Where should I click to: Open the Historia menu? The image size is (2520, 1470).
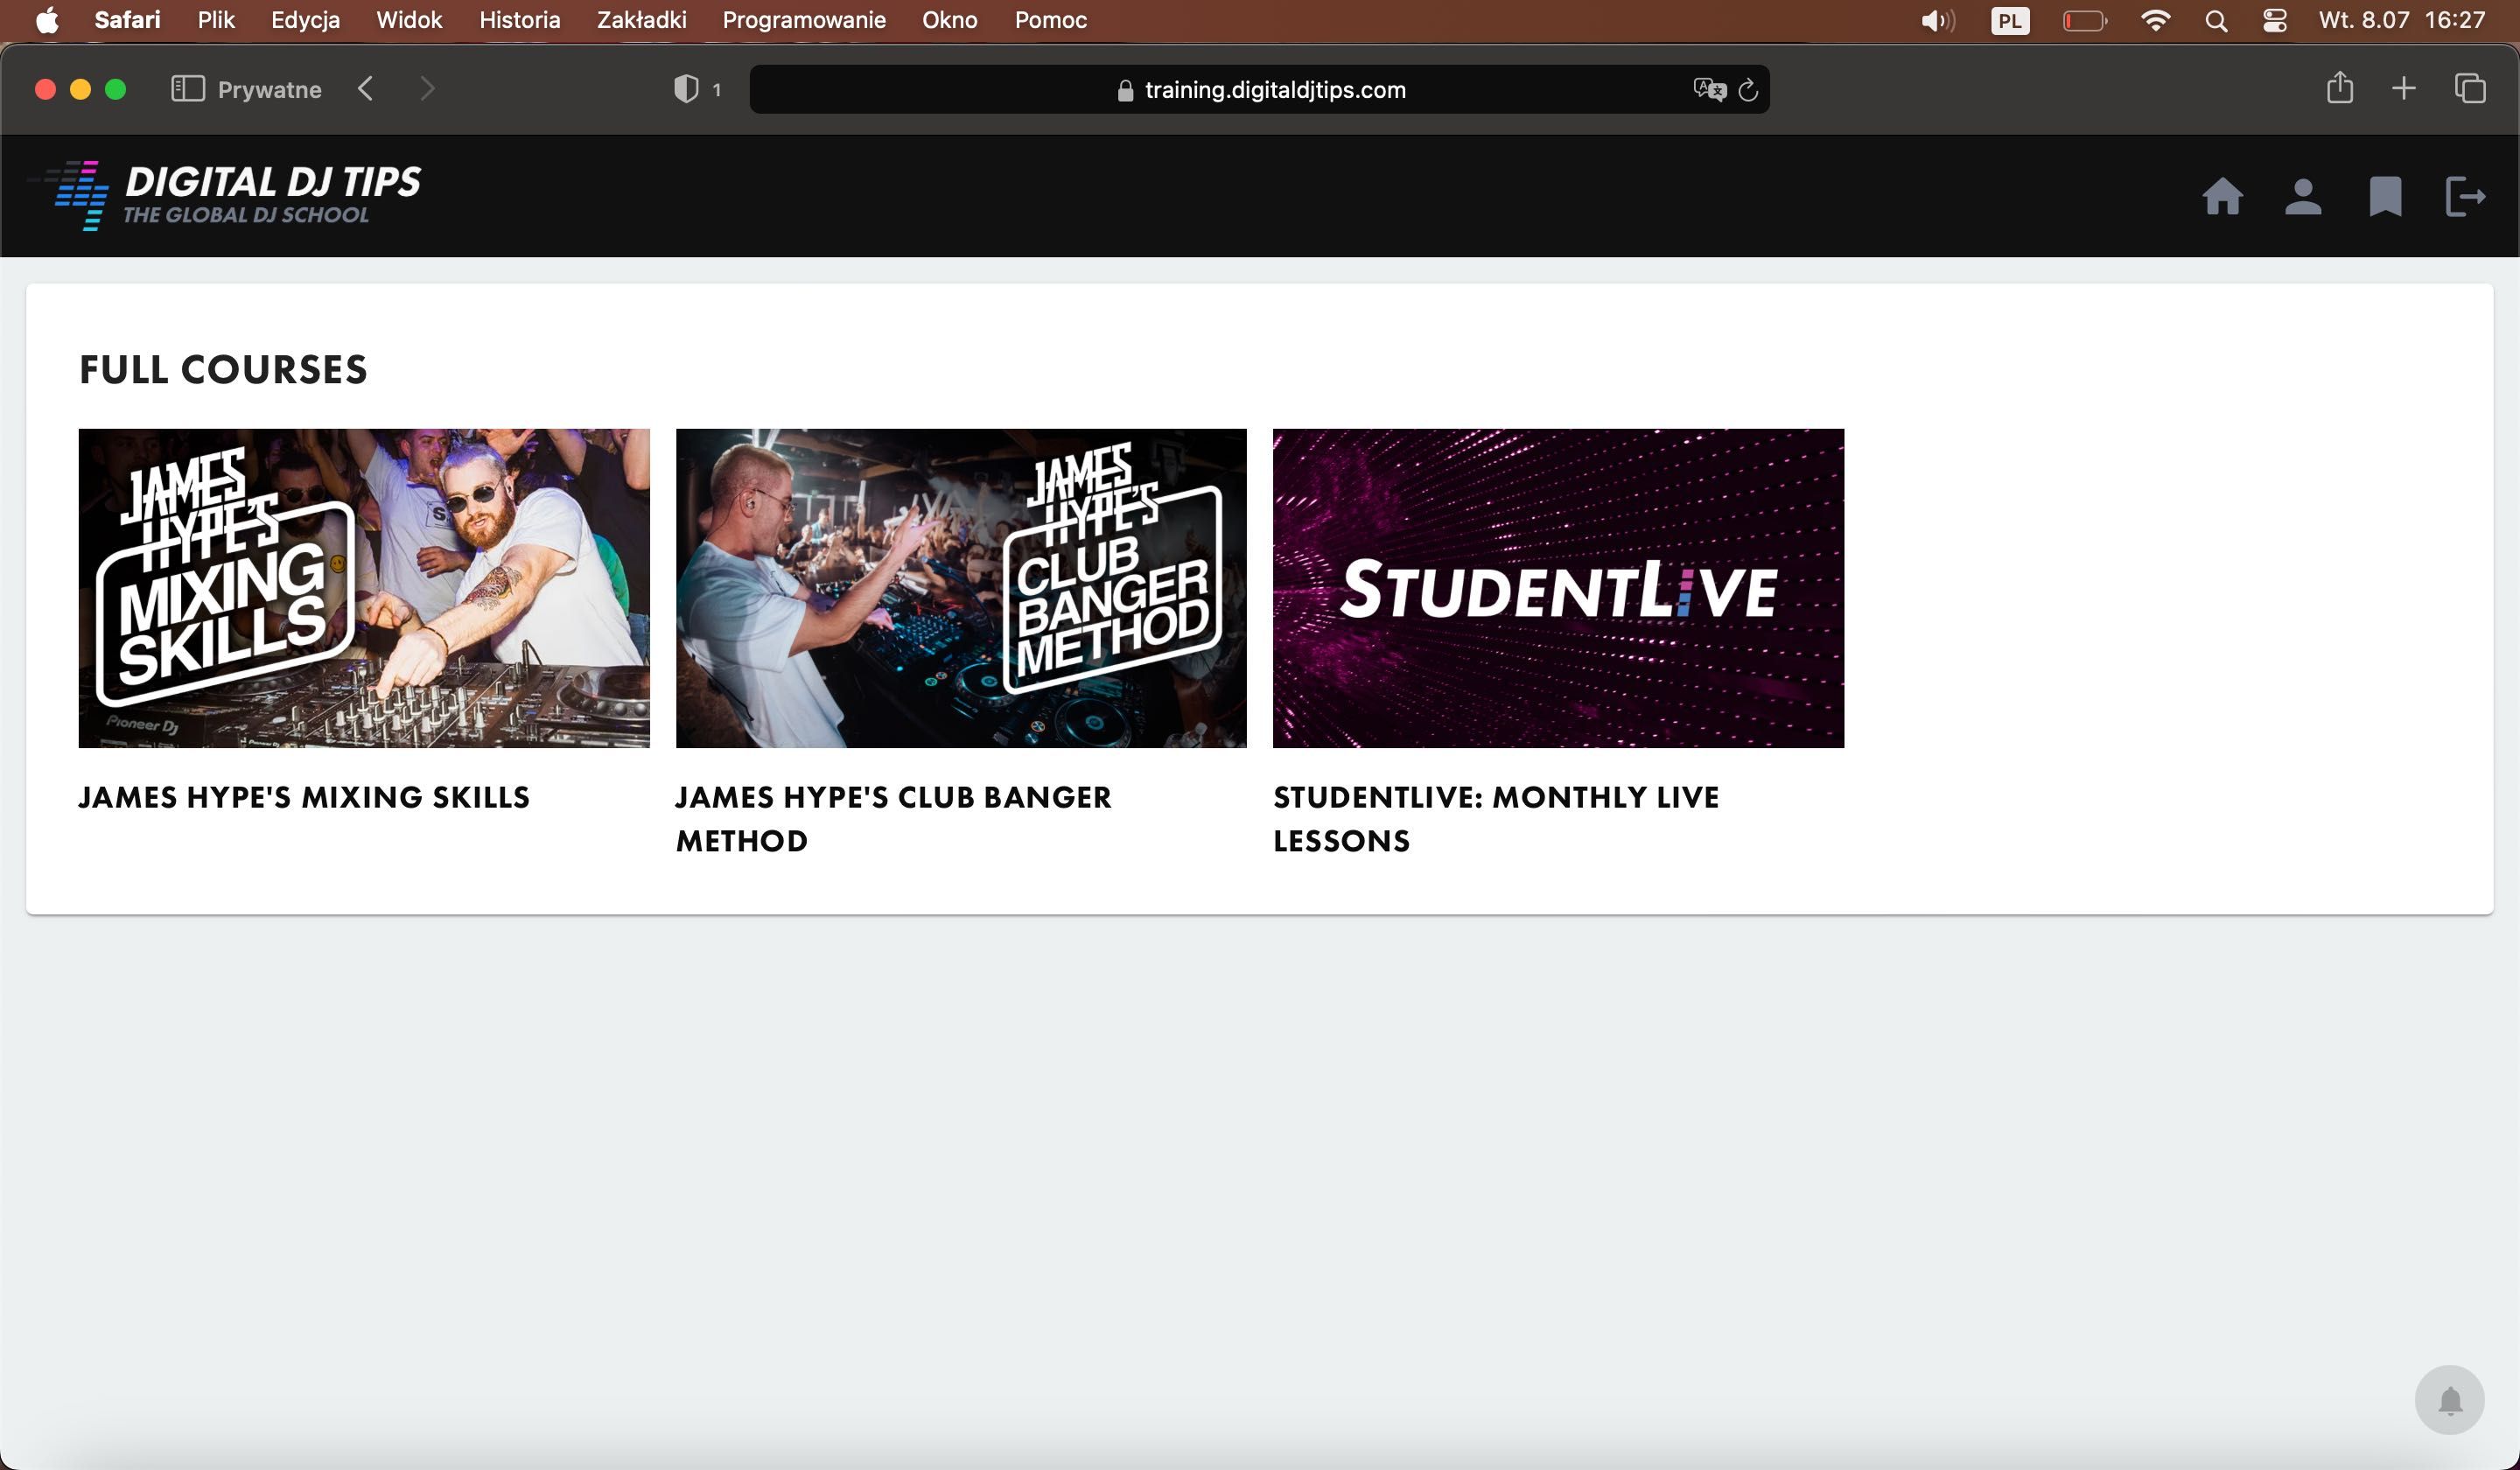coord(519,20)
